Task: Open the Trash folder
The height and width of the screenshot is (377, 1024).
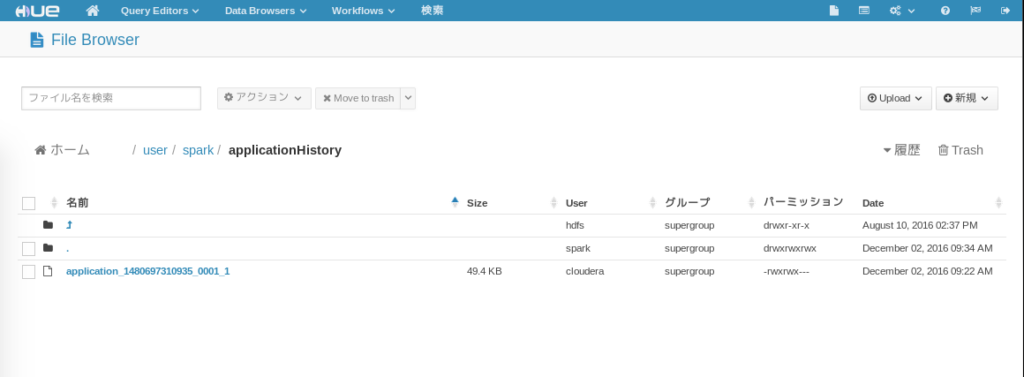Action: (x=960, y=150)
